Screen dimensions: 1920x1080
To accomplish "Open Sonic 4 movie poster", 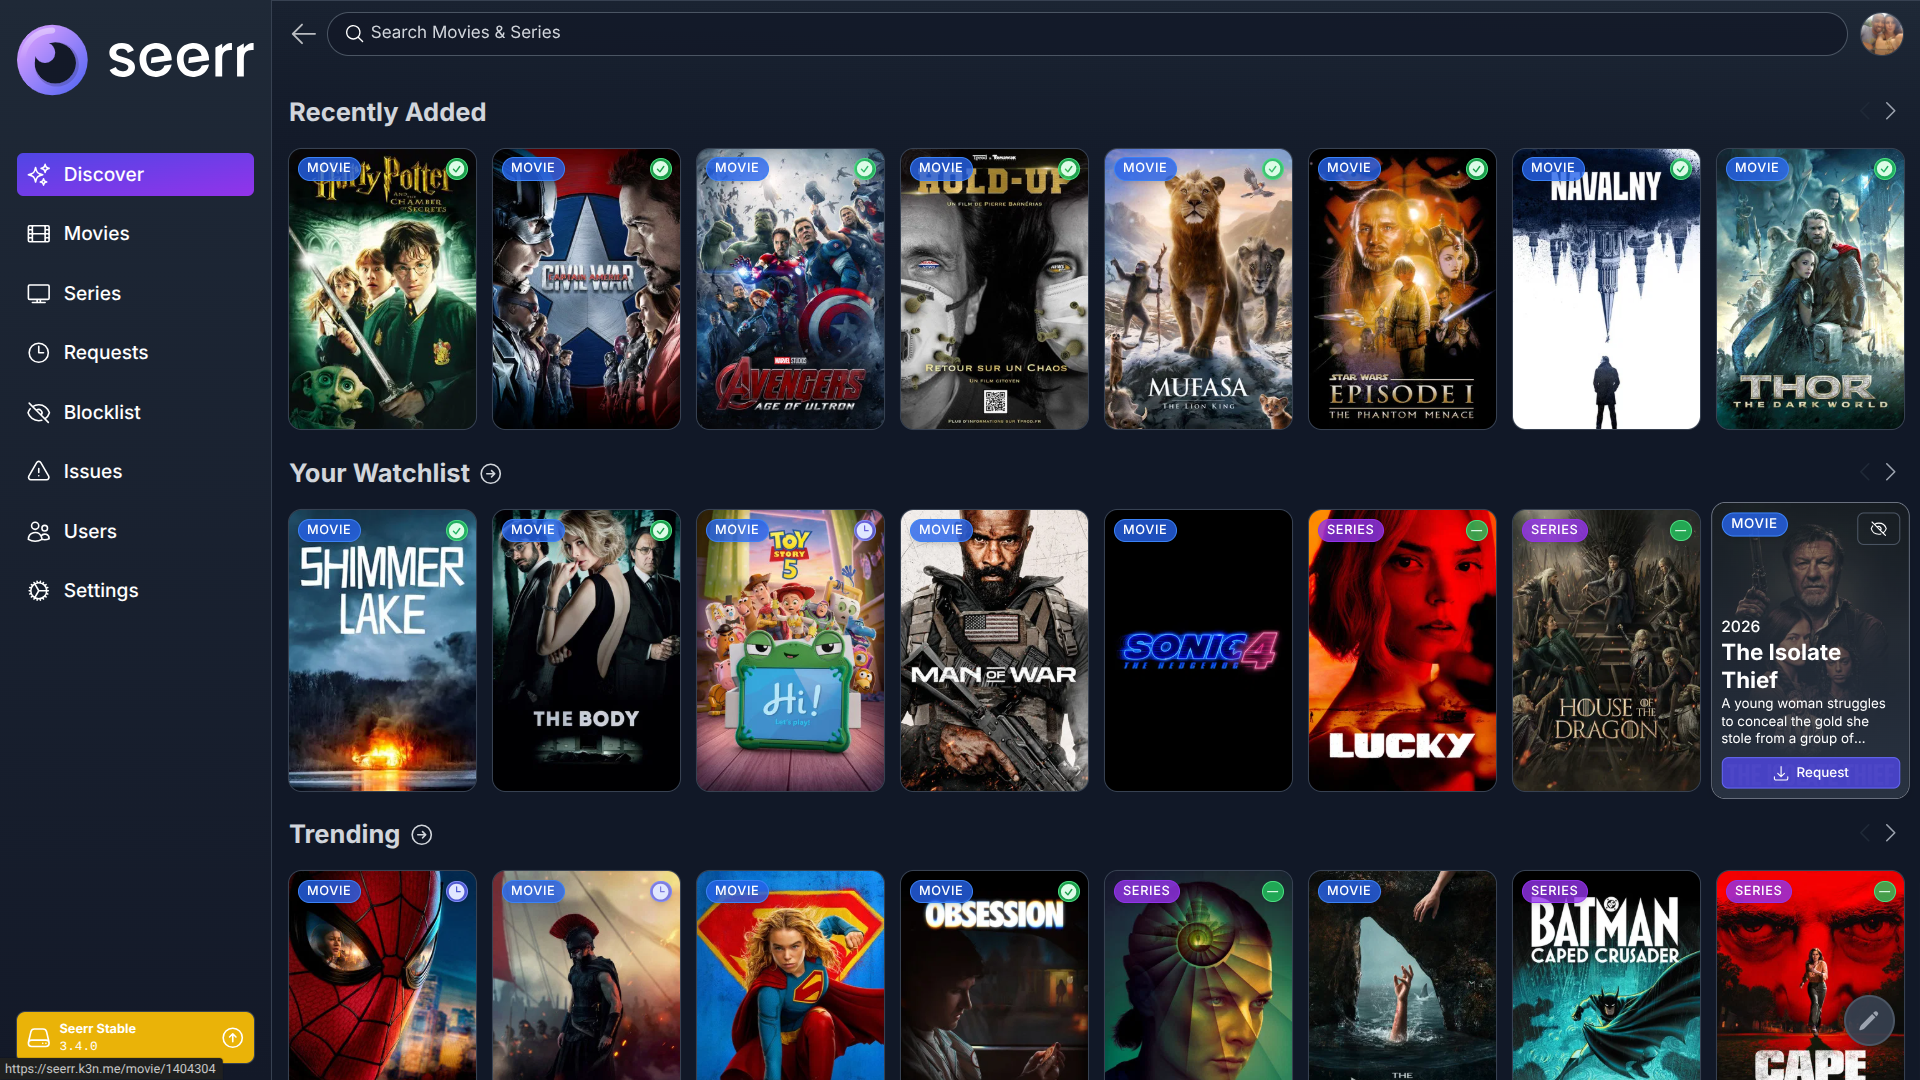I will tap(1198, 650).
